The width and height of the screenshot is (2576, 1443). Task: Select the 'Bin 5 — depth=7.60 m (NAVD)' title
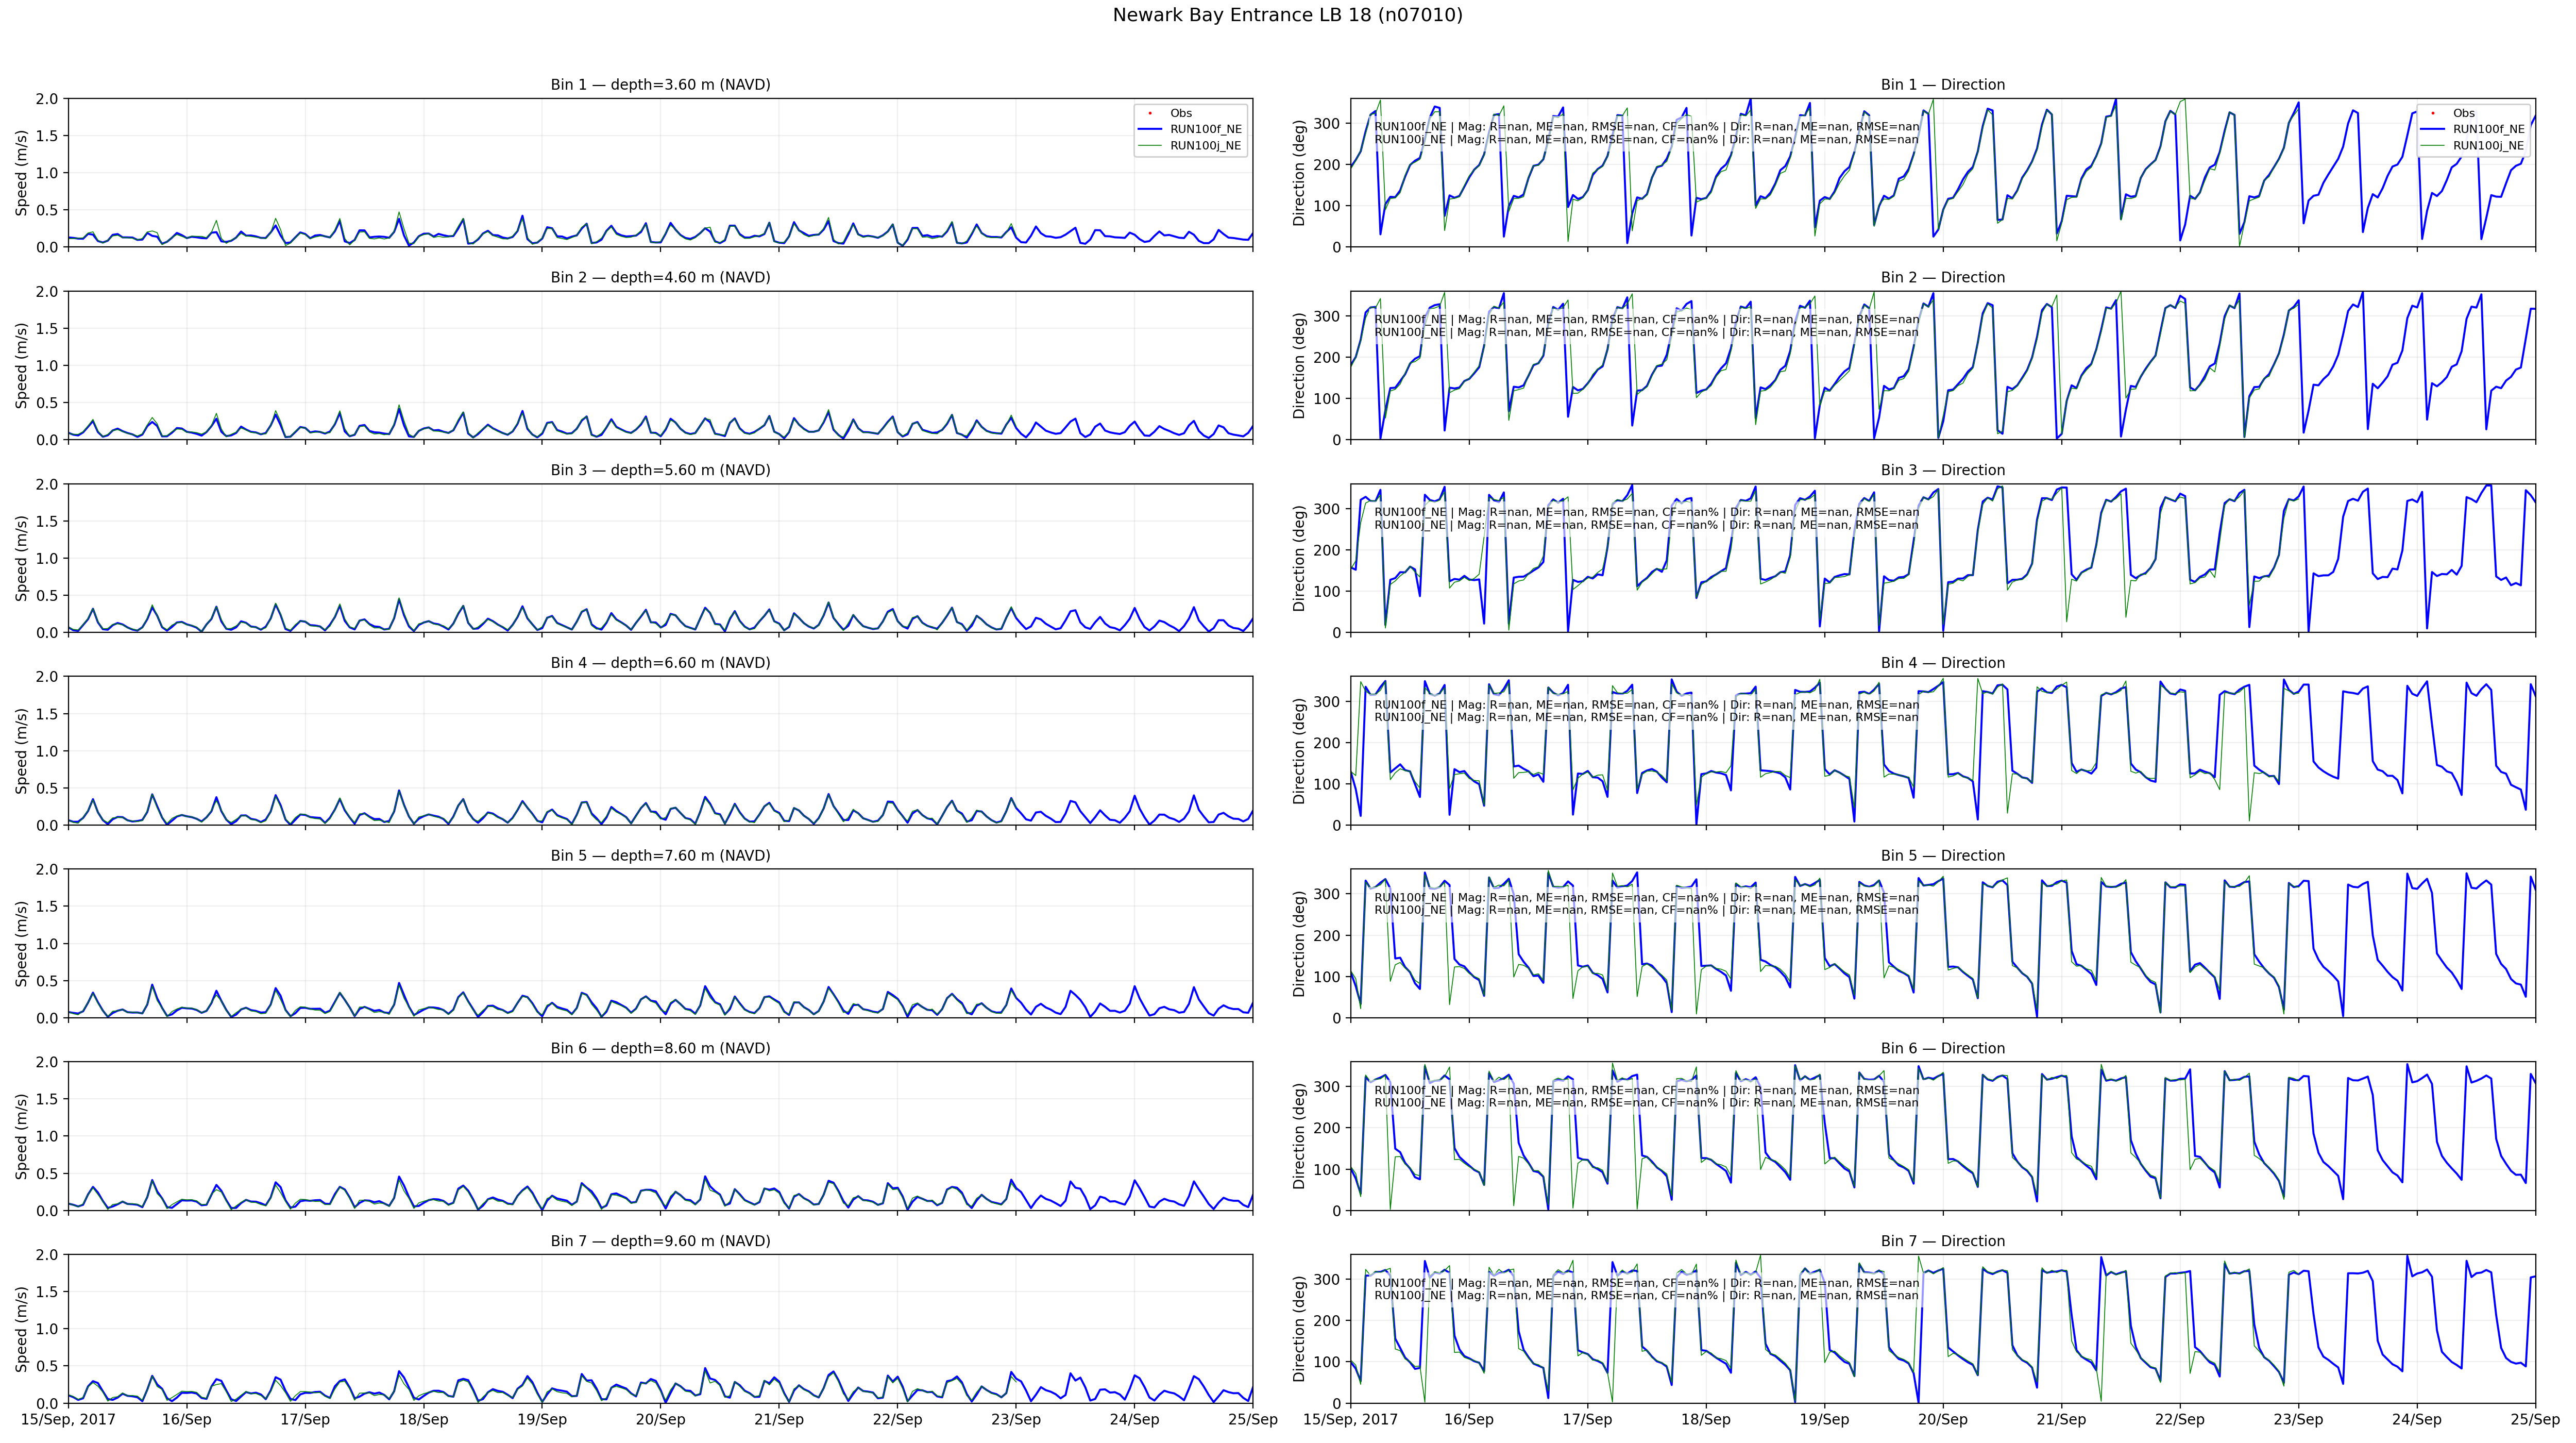click(660, 856)
